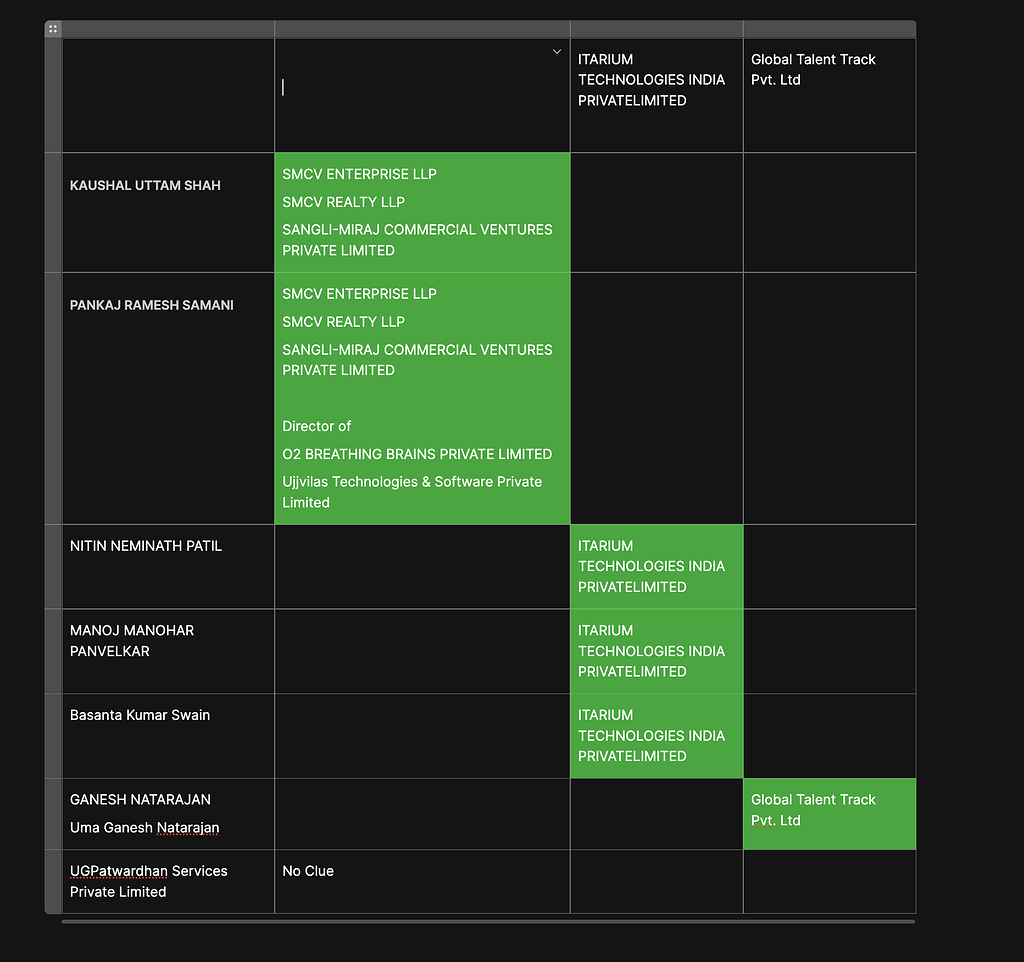Click SANGLI-MIRAJ COMMERCIAL VENTURES in Pankaj's row

417,360
